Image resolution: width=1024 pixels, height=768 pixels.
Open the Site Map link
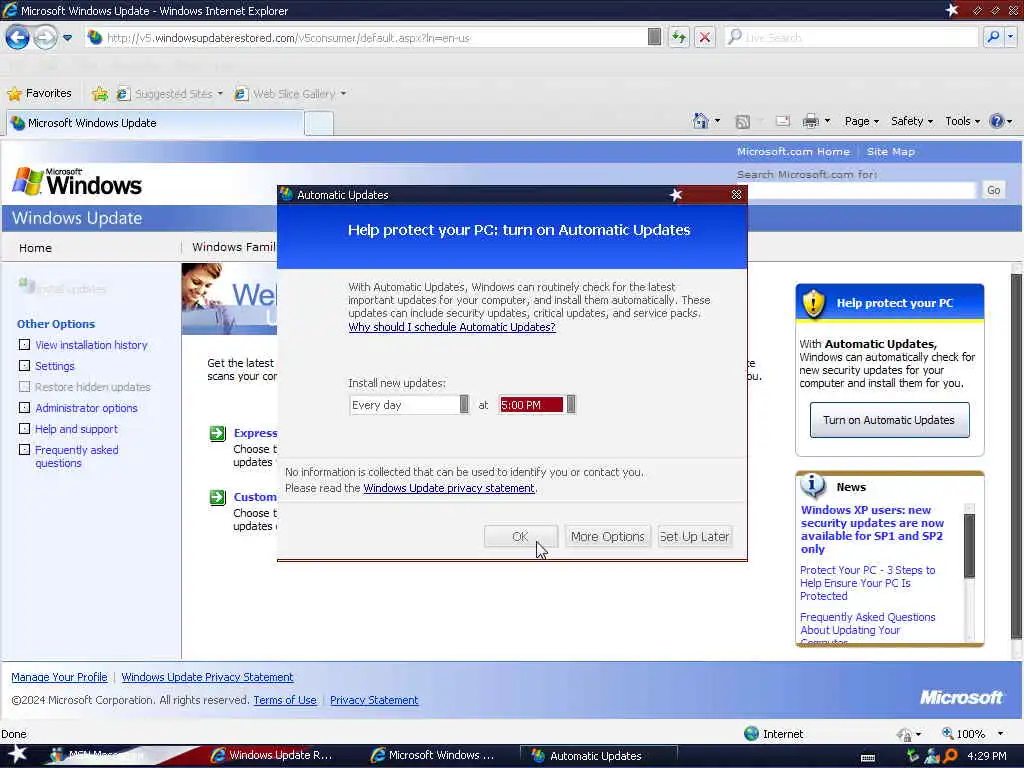(891, 152)
